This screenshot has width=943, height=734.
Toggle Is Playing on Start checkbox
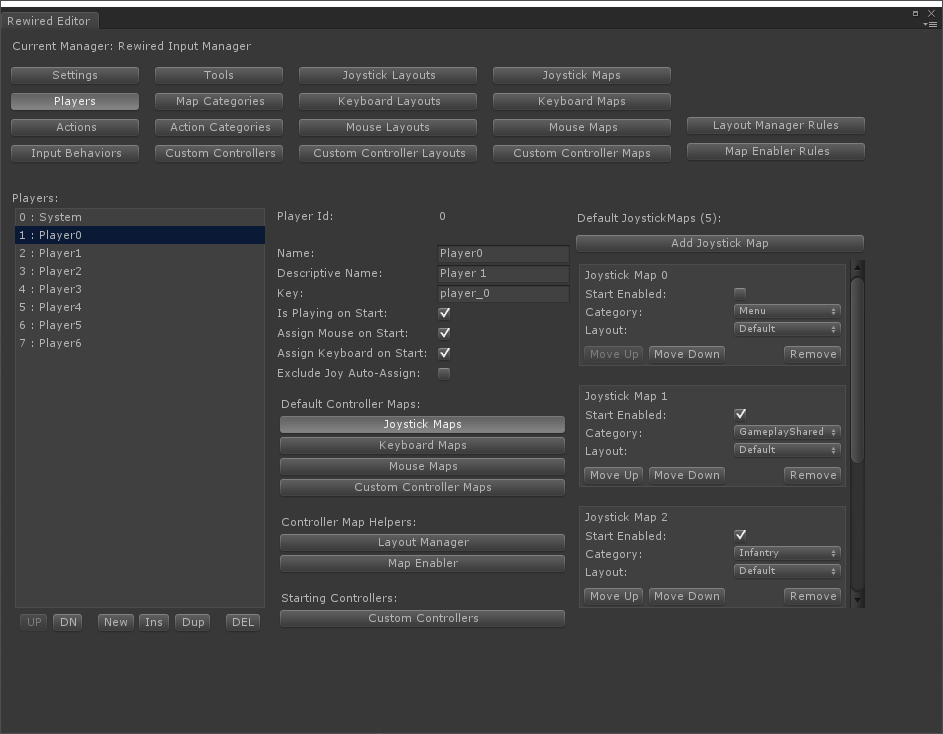[x=444, y=313]
